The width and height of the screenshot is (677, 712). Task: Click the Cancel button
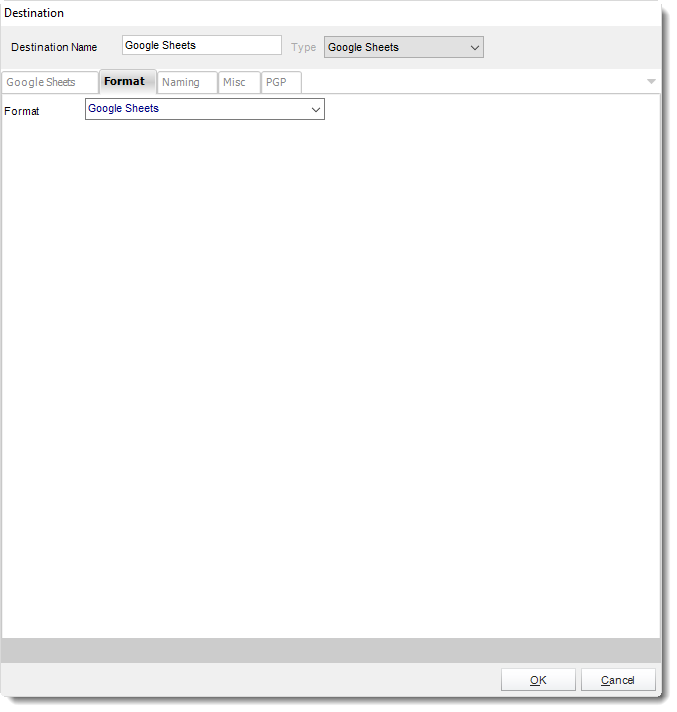(618, 680)
